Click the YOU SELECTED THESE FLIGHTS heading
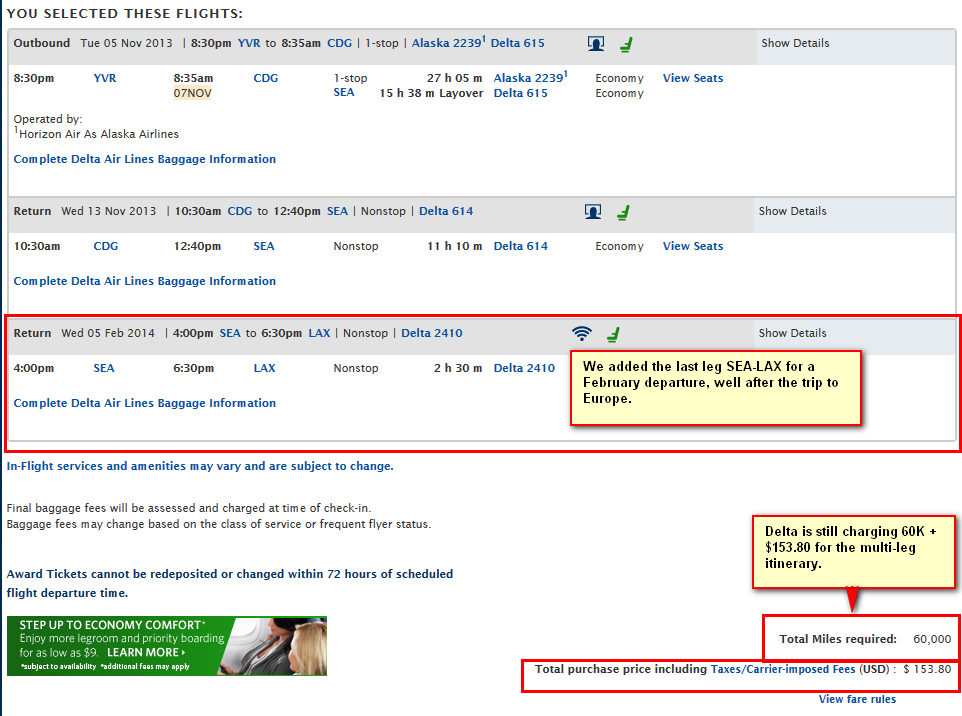Viewport: 962px width, 716px height. point(125,13)
